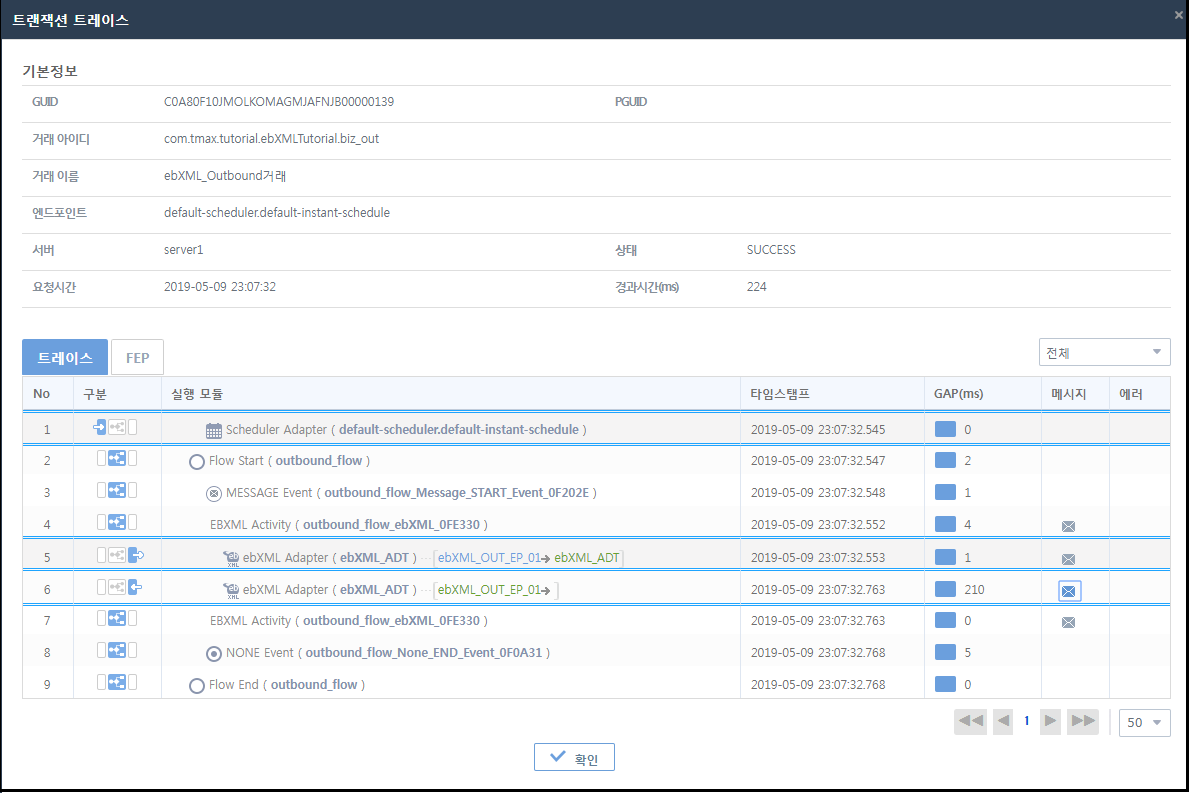This screenshot has width=1192, height=793.
Task: Open the 50 page size dropdown
Action: click(1144, 722)
